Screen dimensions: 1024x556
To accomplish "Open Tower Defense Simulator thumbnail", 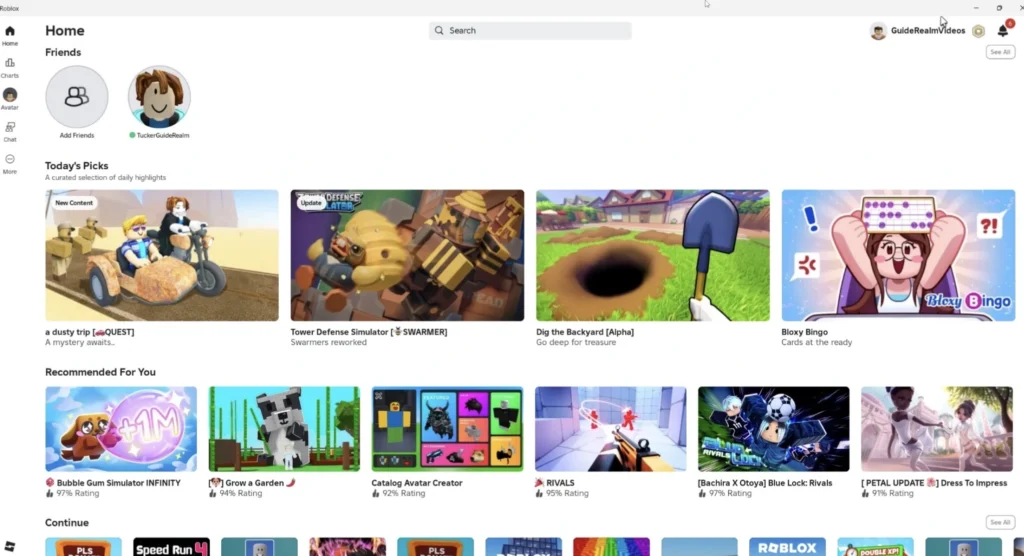I will (408, 255).
